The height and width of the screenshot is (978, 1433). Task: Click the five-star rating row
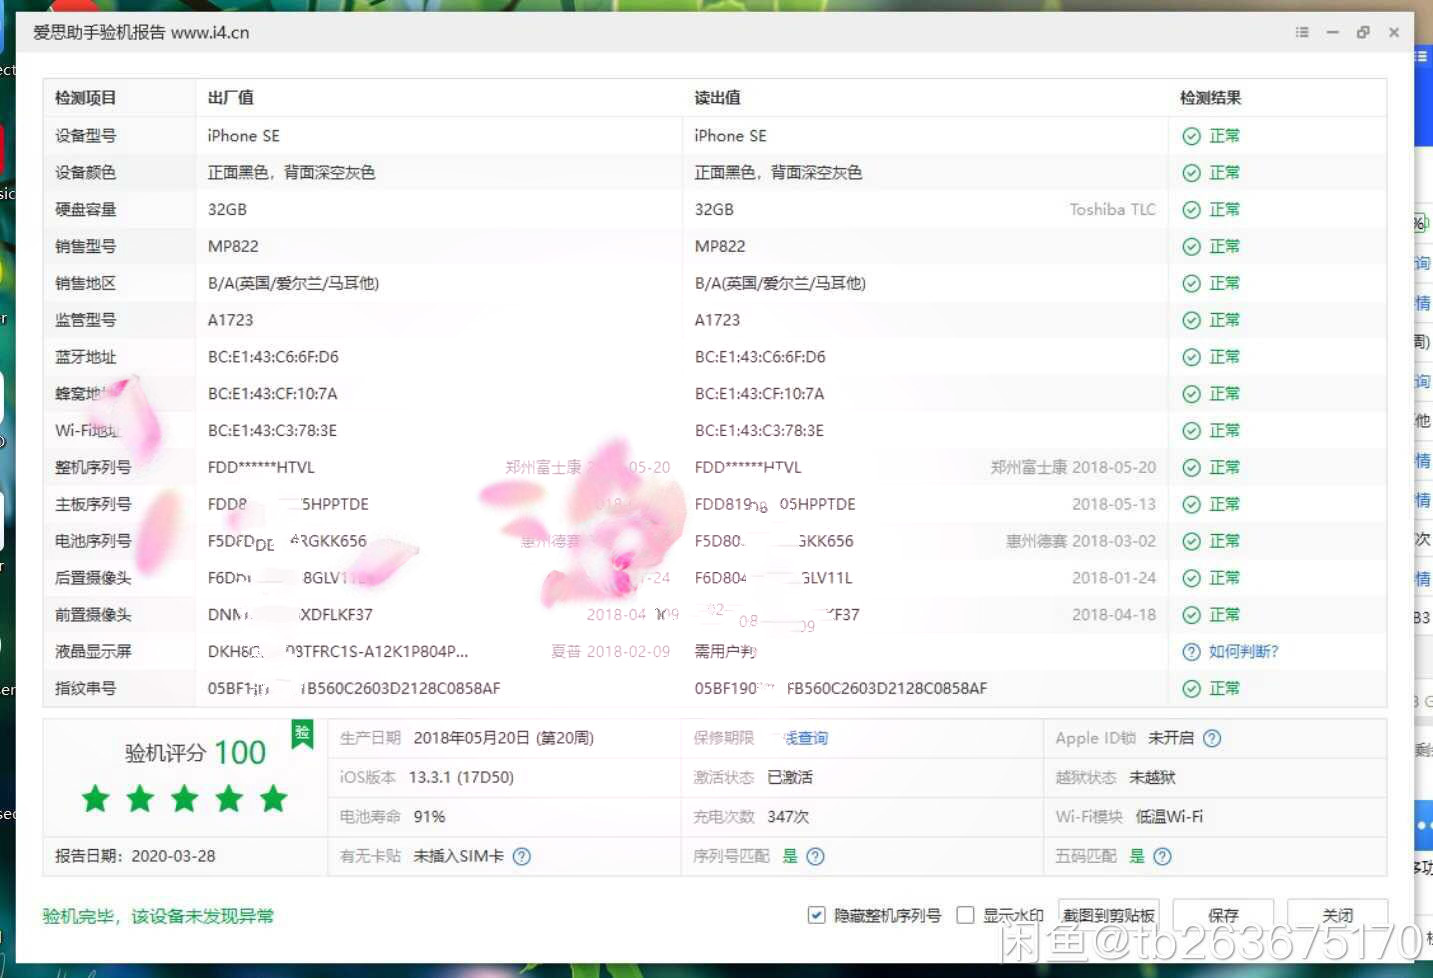[x=185, y=799]
